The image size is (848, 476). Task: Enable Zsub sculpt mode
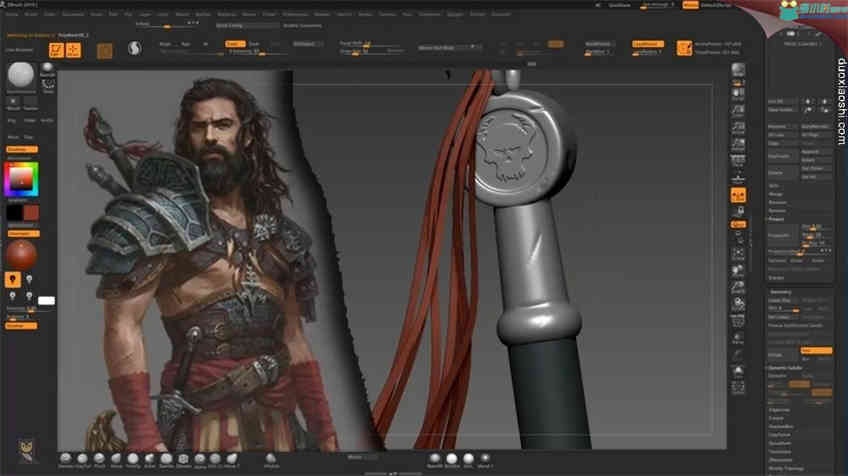(255, 44)
